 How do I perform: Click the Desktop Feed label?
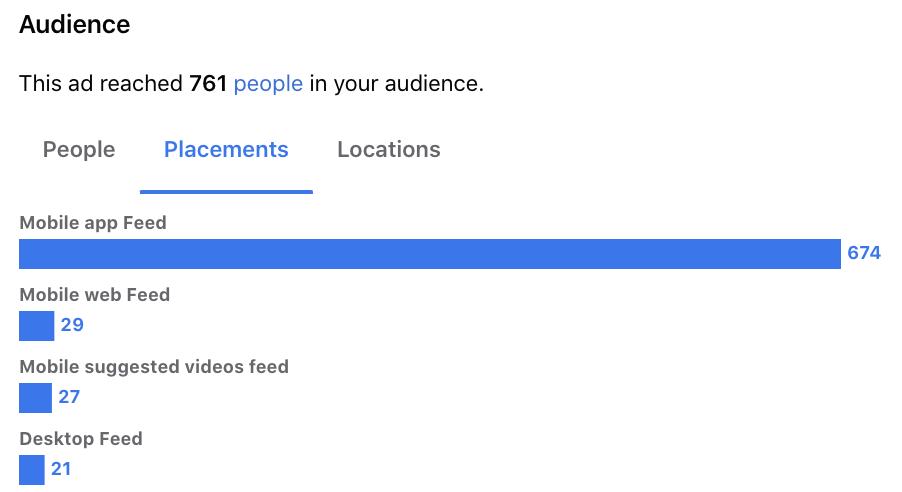81,438
